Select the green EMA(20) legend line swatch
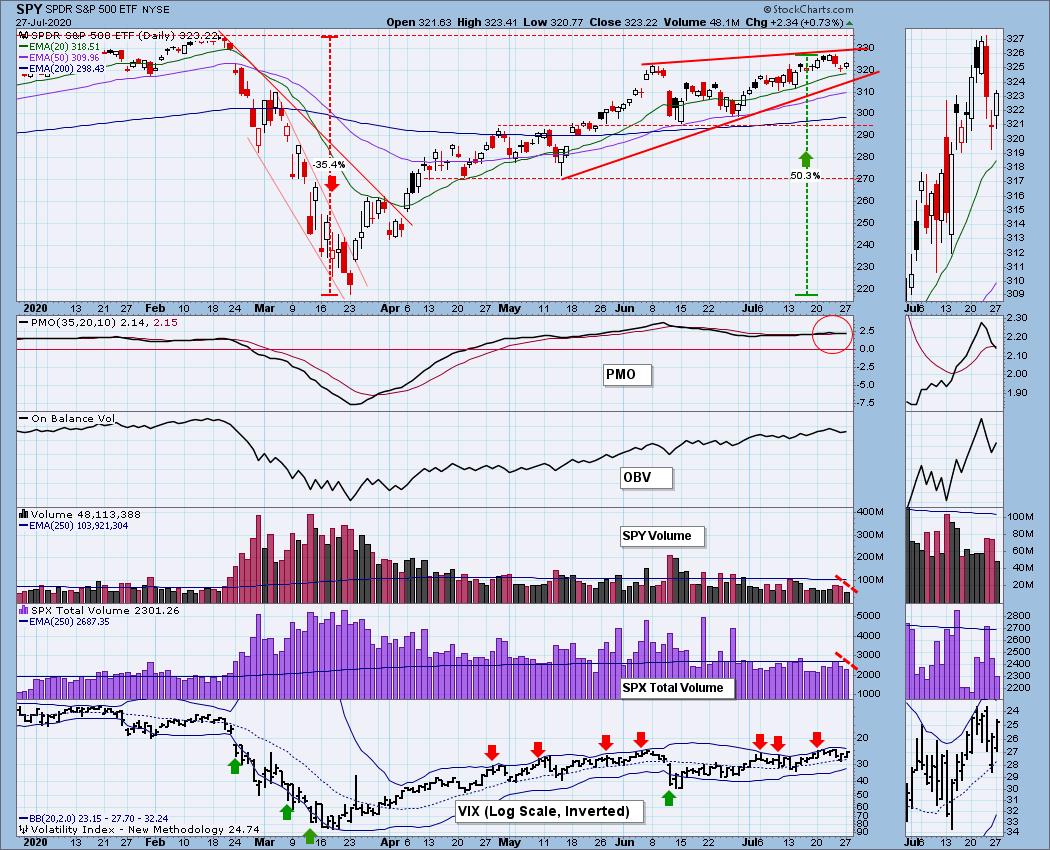The height and width of the screenshot is (850, 1050). (24, 47)
